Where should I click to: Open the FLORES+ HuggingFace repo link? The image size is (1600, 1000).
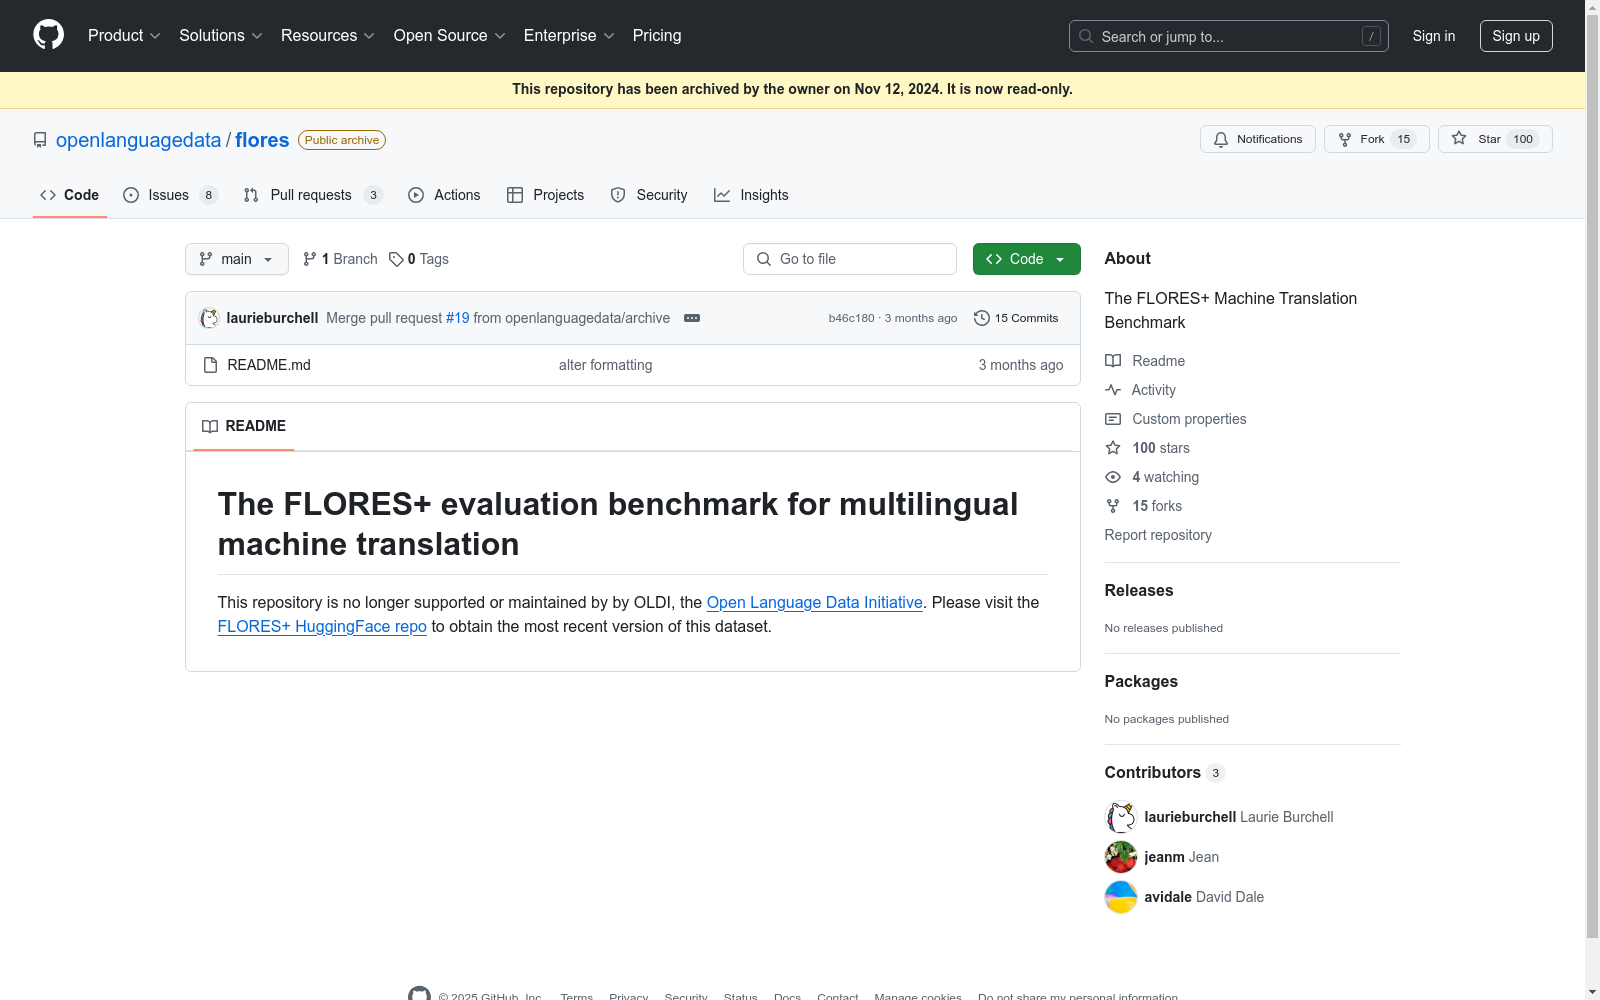[x=322, y=626]
